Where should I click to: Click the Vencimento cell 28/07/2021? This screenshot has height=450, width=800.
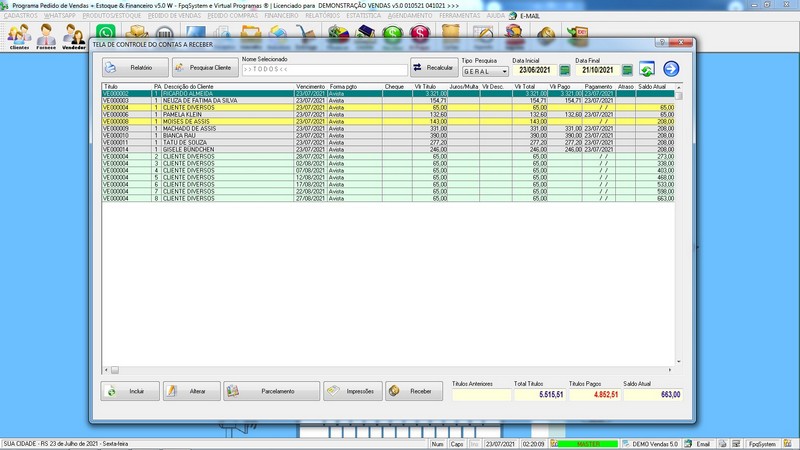click(310, 157)
